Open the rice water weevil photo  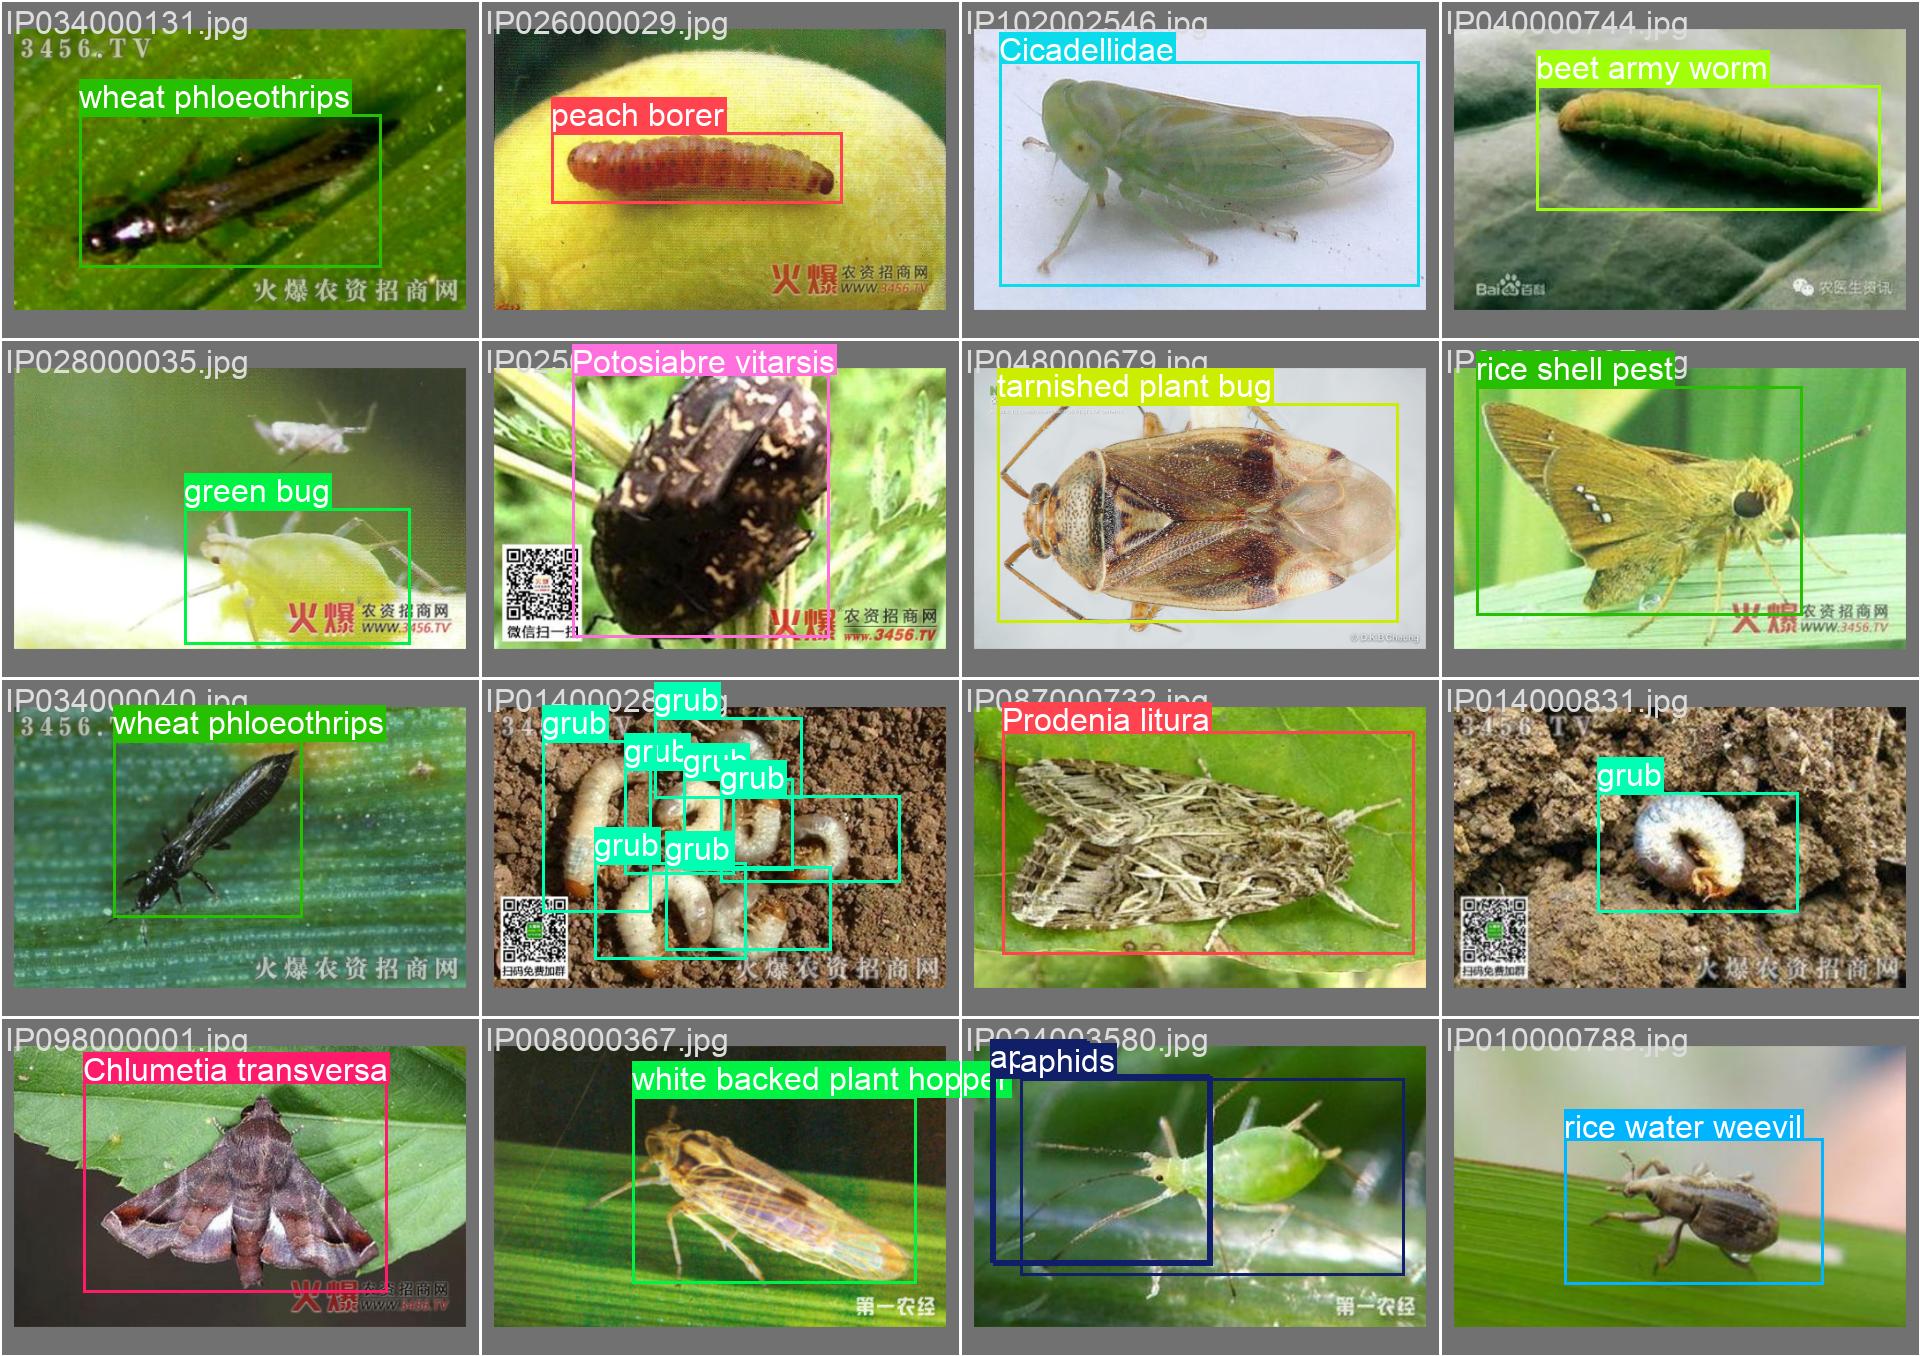(x=1680, y=1186)
